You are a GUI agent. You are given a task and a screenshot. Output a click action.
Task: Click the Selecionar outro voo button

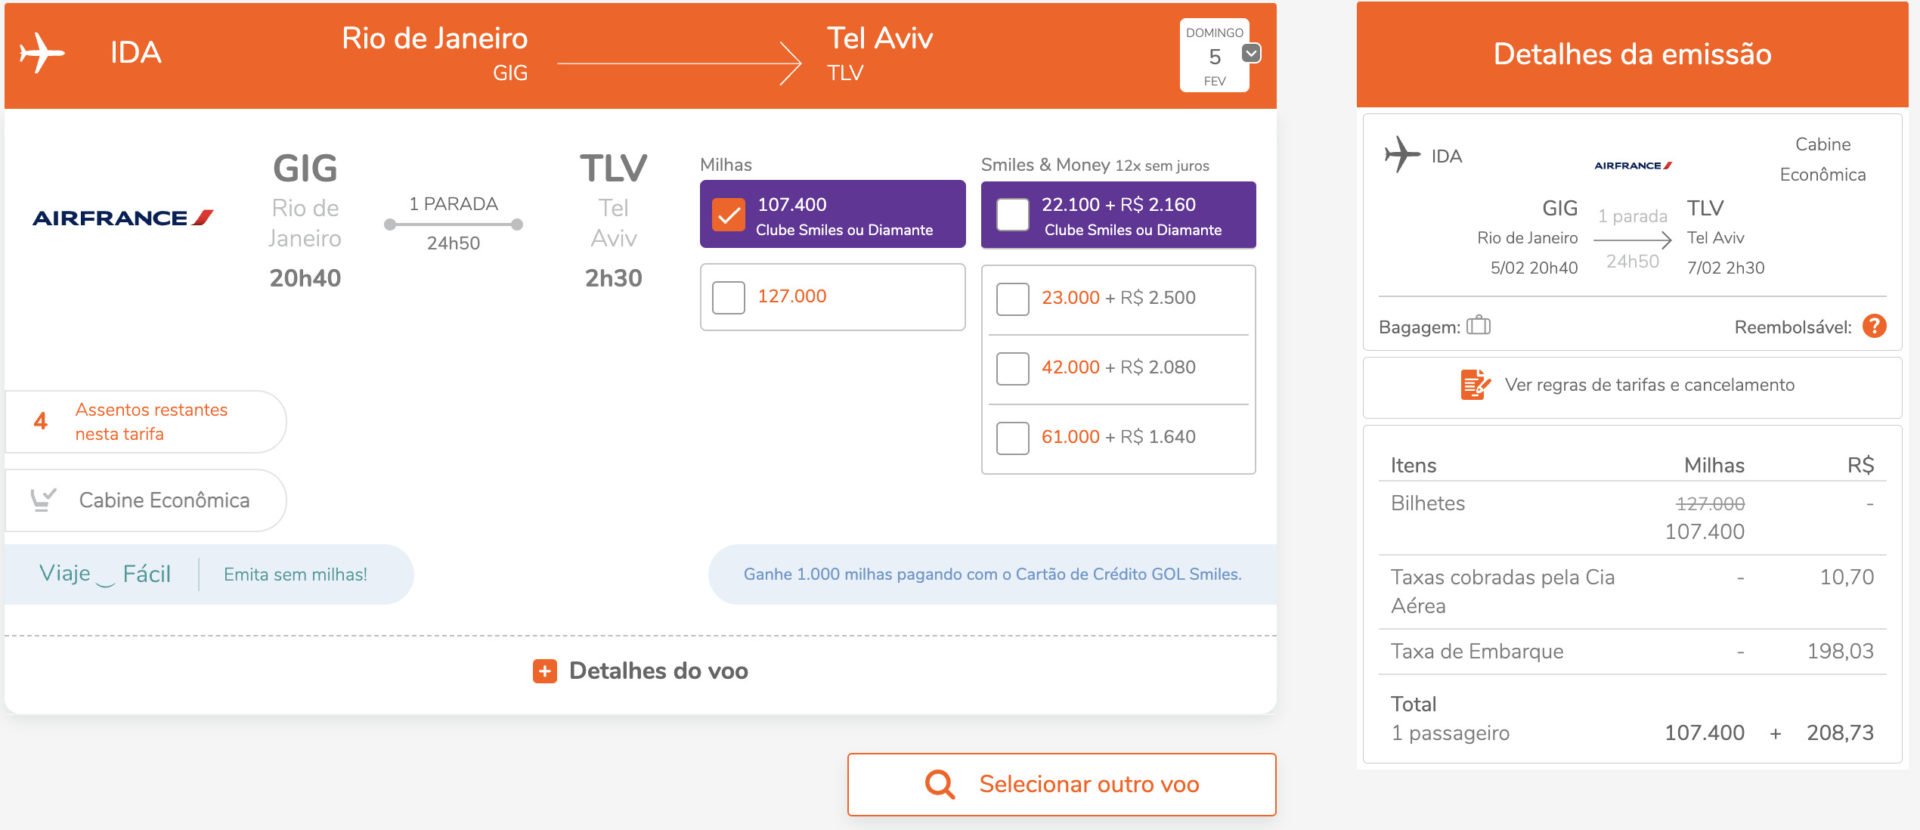[x=1061, y=784]
